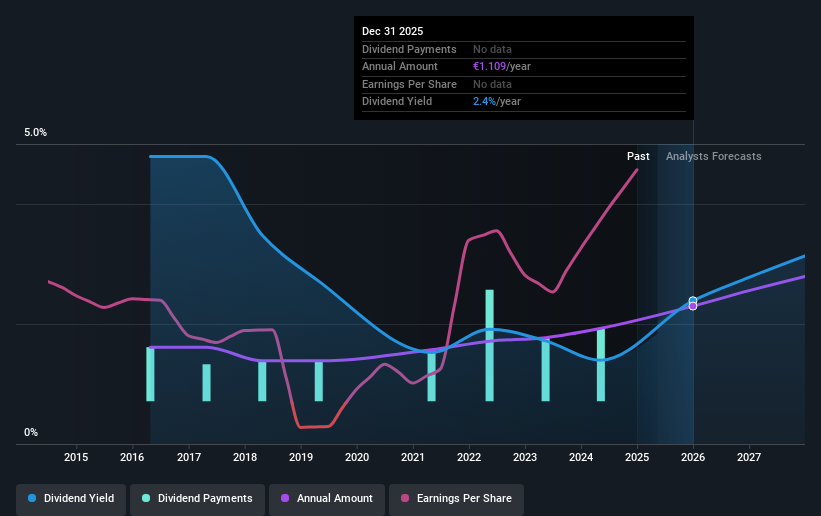Click the 2022 x-axis label

[469, 457]
